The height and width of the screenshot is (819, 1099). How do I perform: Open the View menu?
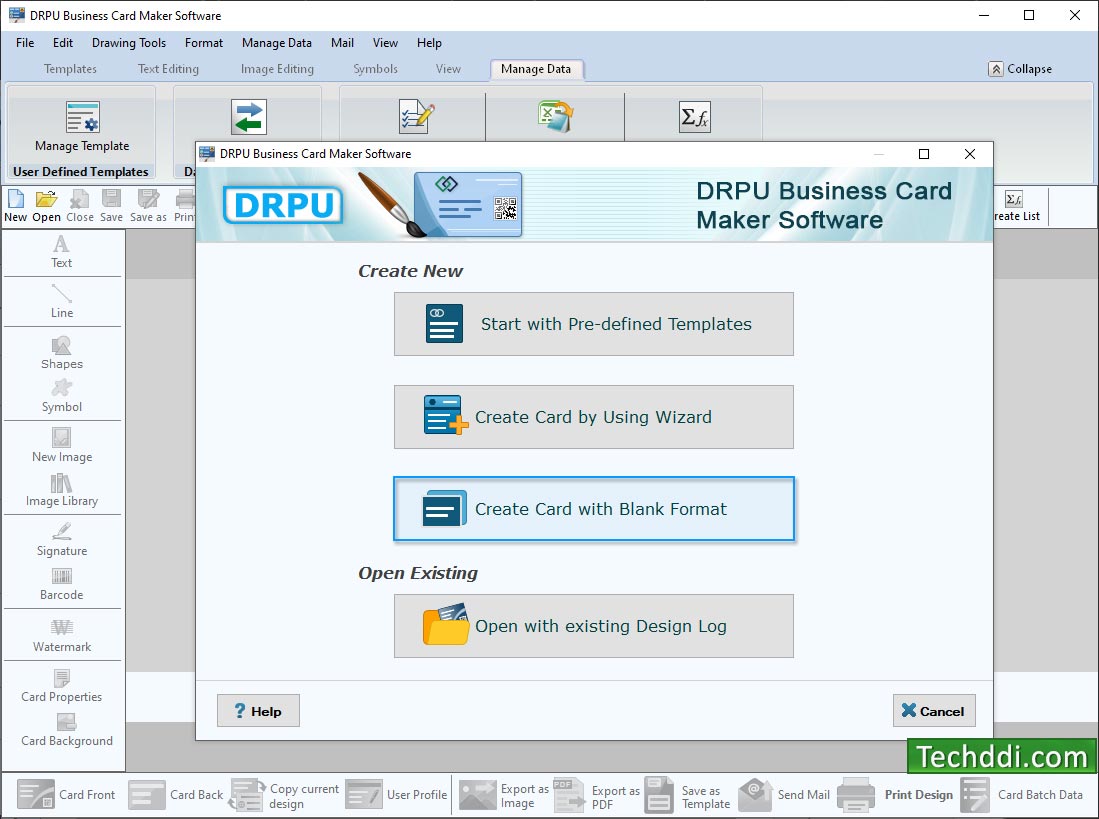(385, 43)
